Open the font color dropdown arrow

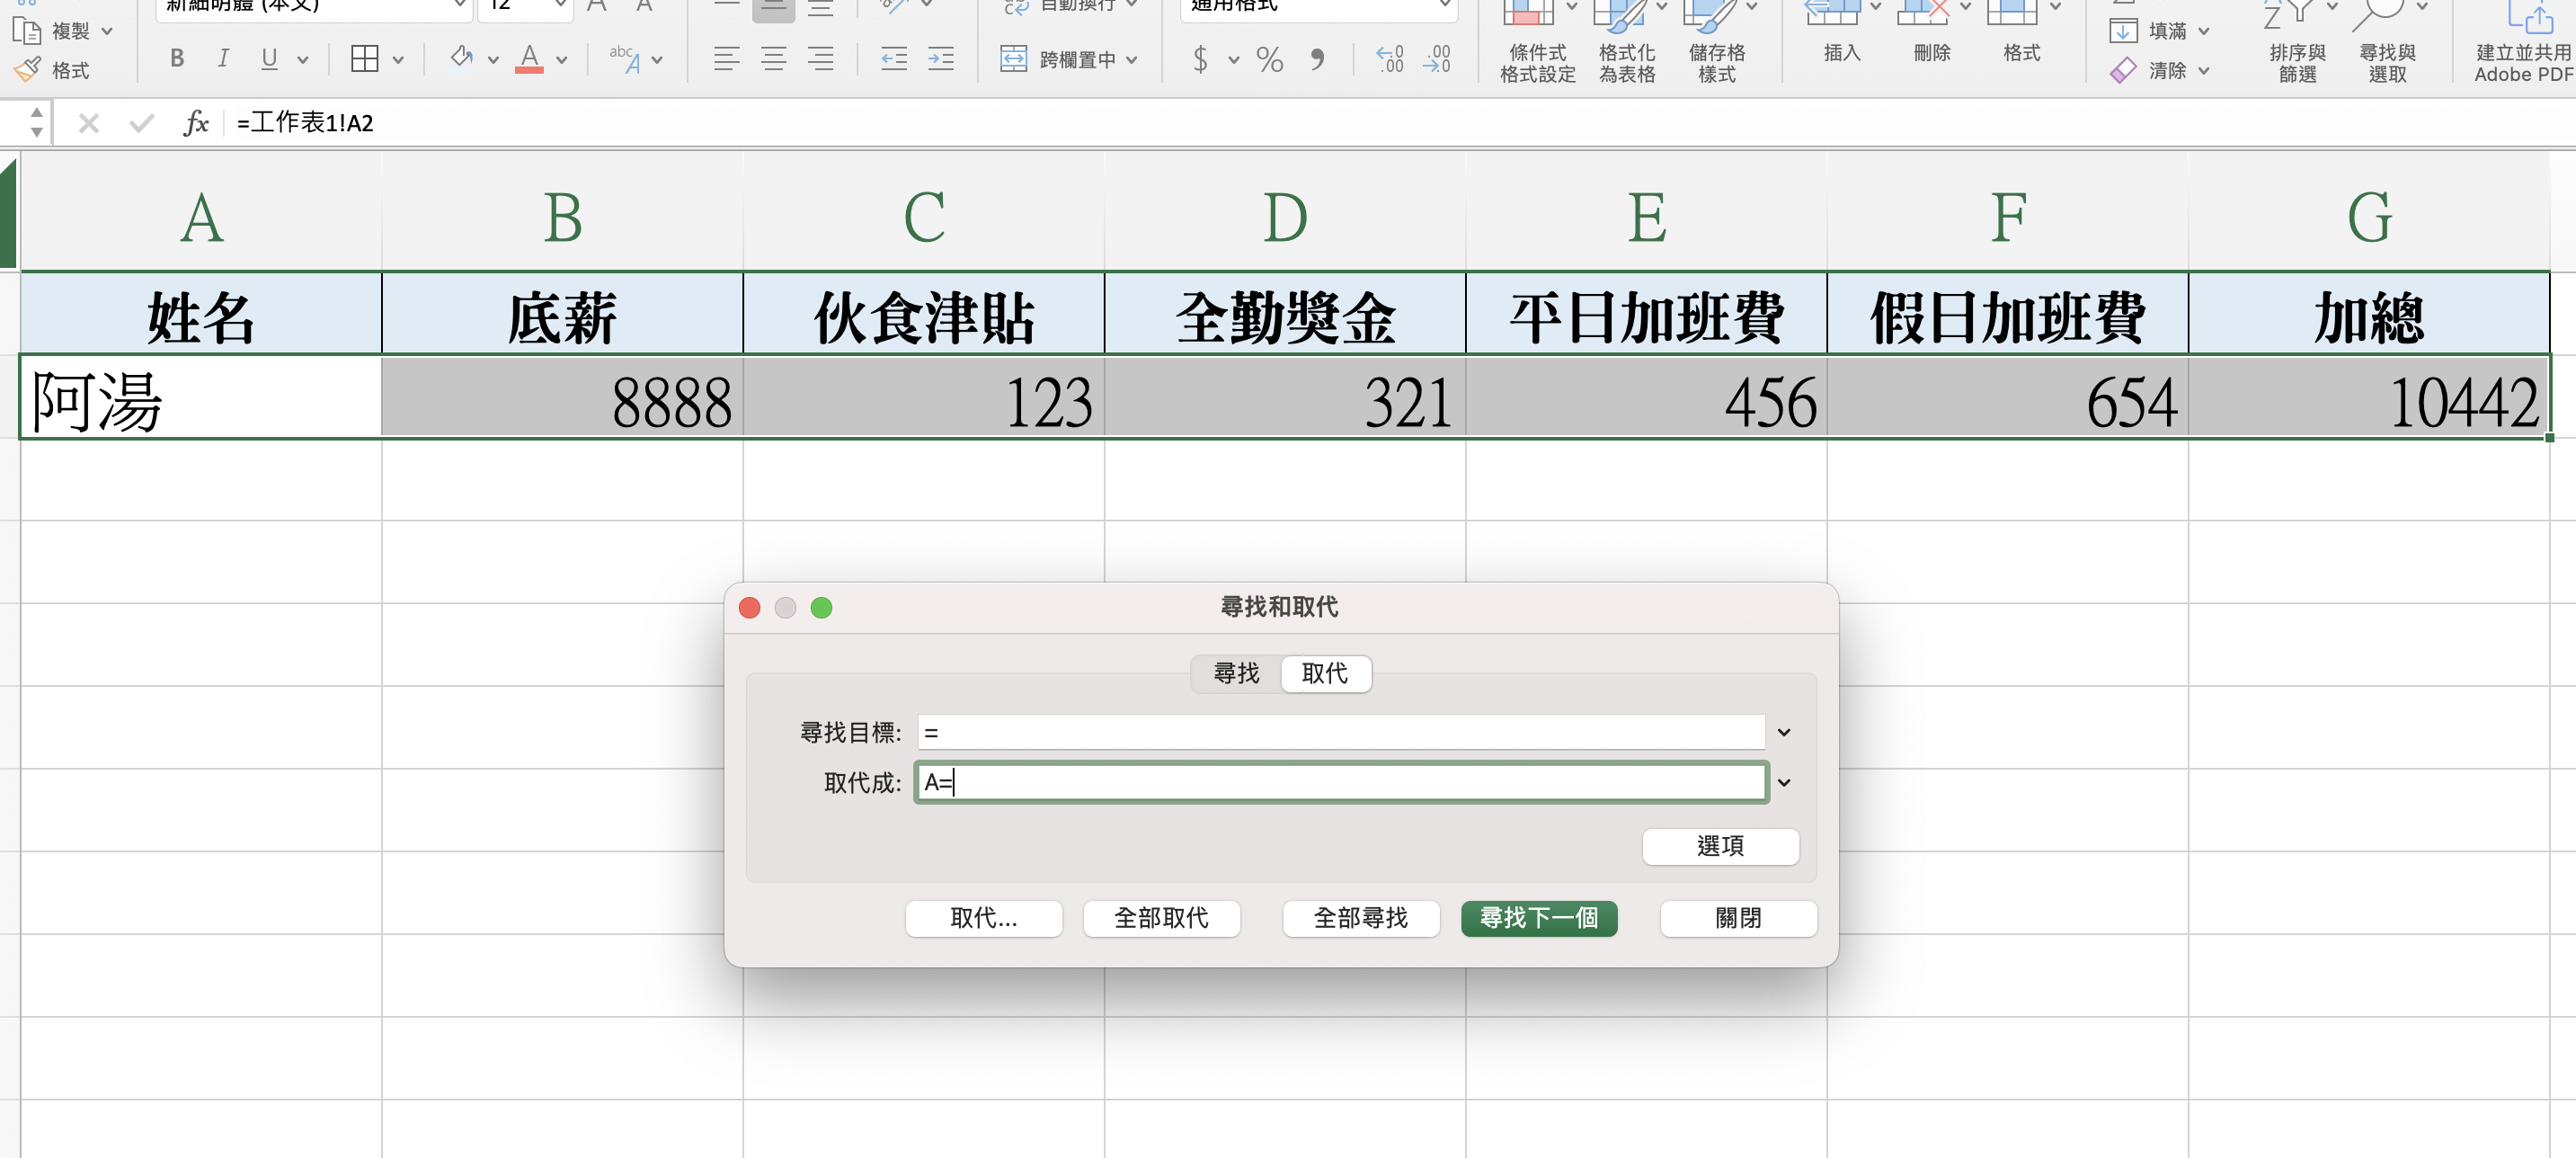(562, 60)
